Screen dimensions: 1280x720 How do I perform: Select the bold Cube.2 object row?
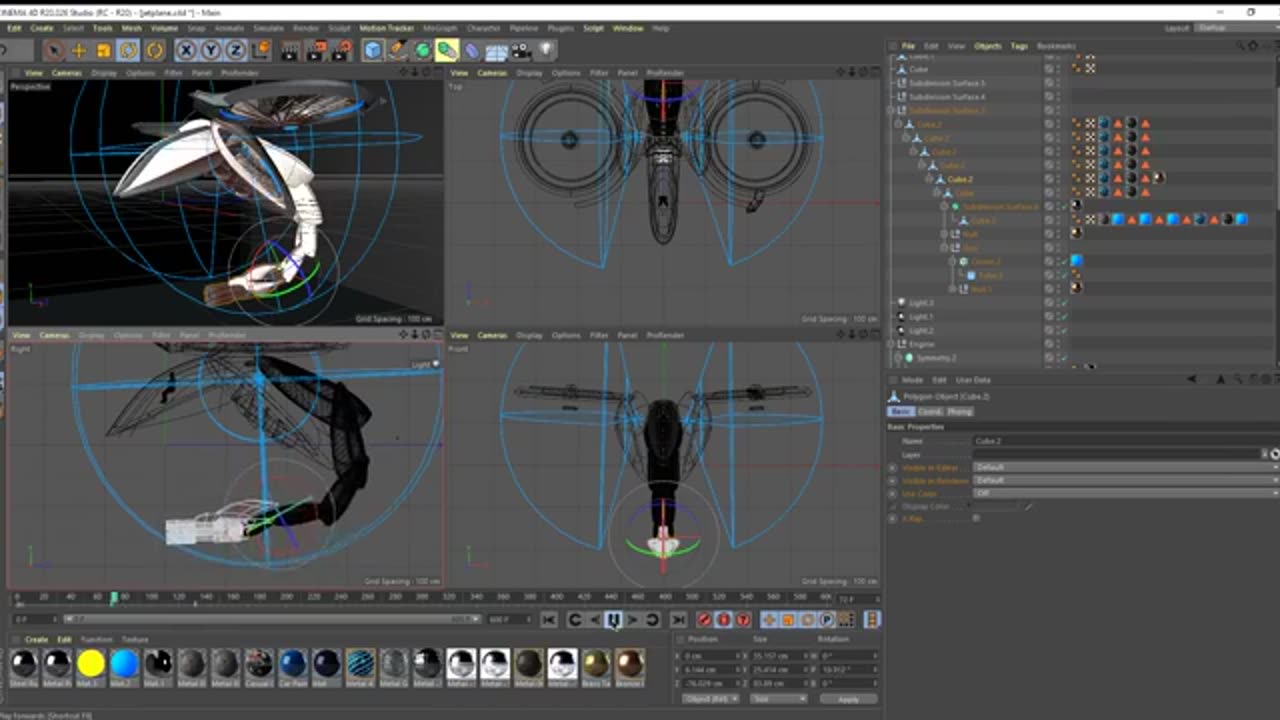point(960,179)
